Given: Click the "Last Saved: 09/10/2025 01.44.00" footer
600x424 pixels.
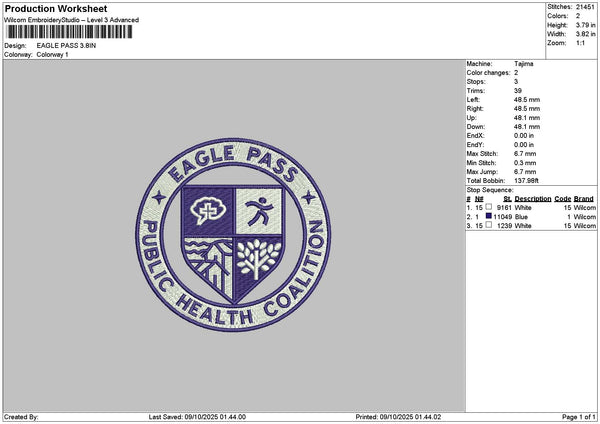Looking at the screenshot, I should tap(197, 417).
